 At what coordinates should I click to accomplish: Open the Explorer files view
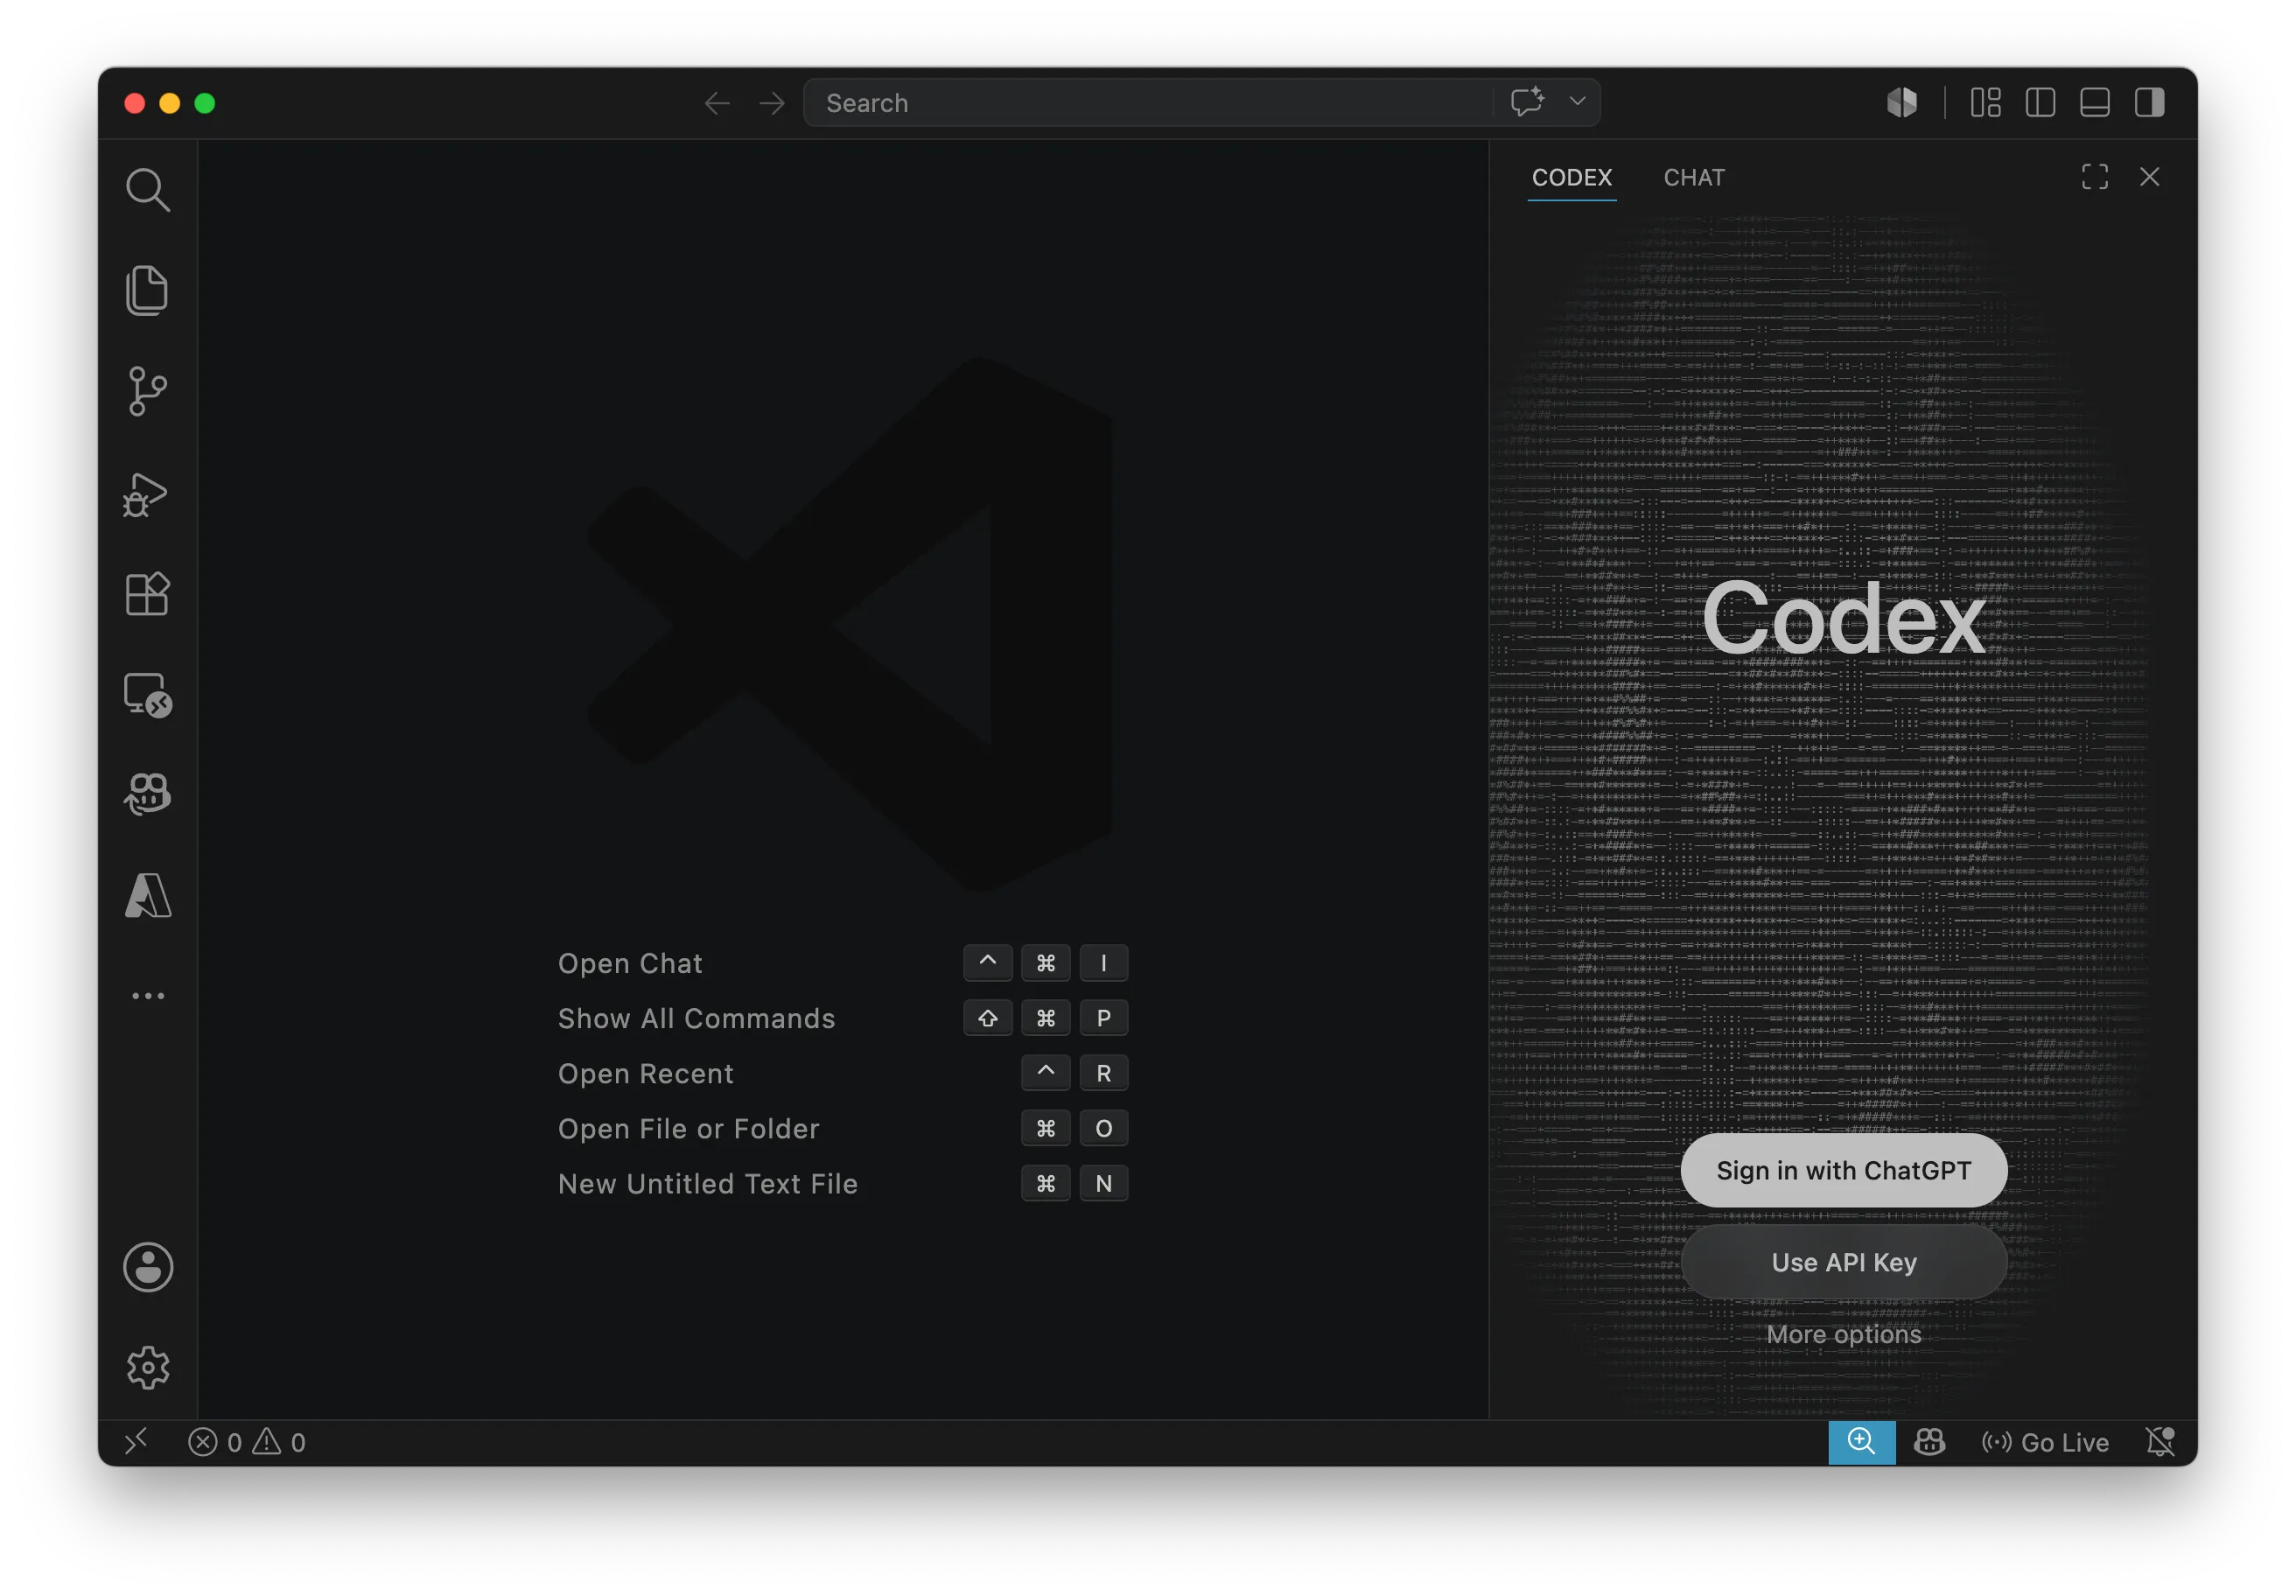pyautogui.click(x=148, y=290)
